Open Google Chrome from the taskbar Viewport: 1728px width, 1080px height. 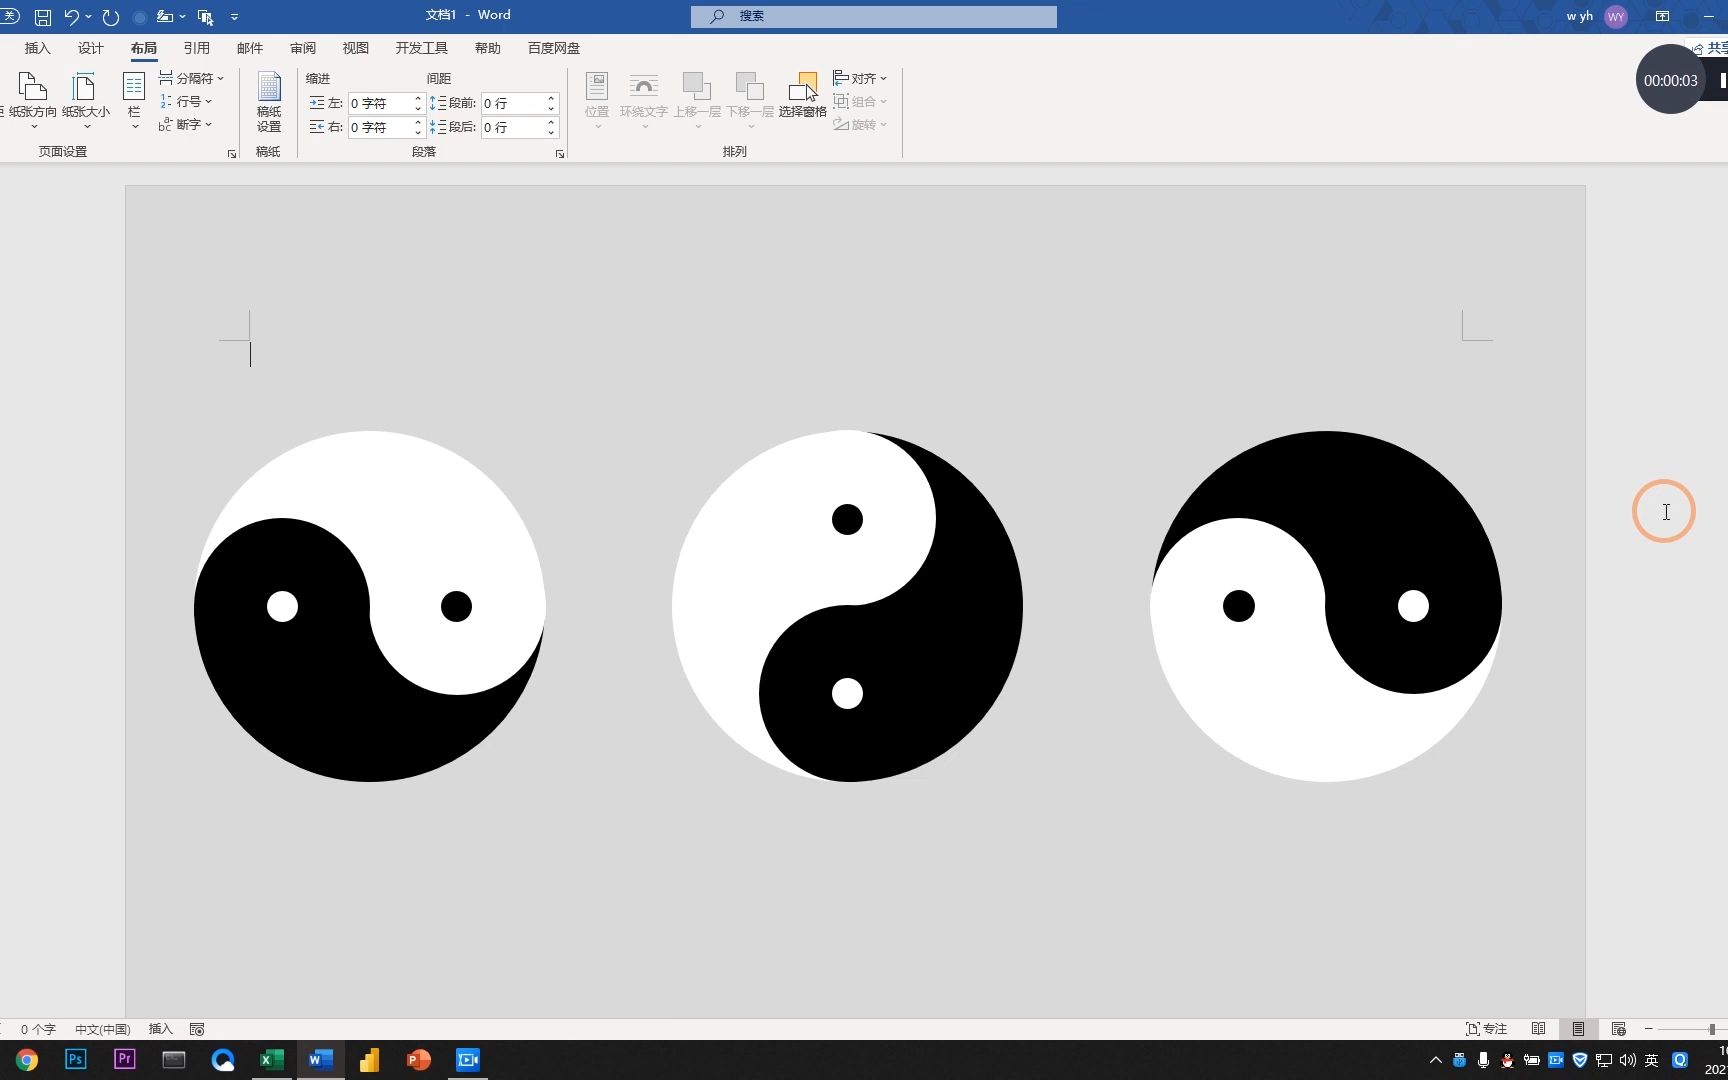pyautogui.click(x=26, y=1059)
